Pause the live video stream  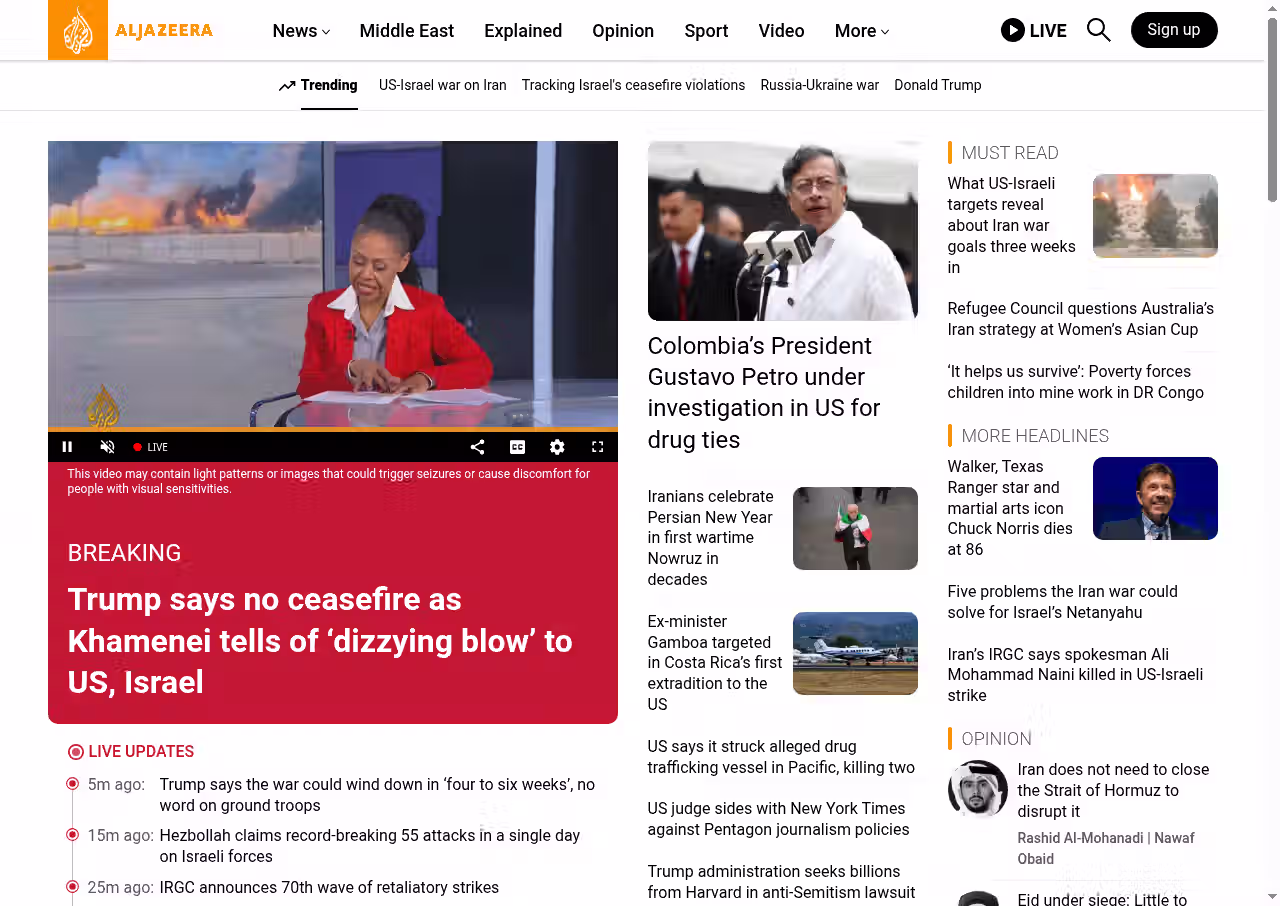pos(68,447)
